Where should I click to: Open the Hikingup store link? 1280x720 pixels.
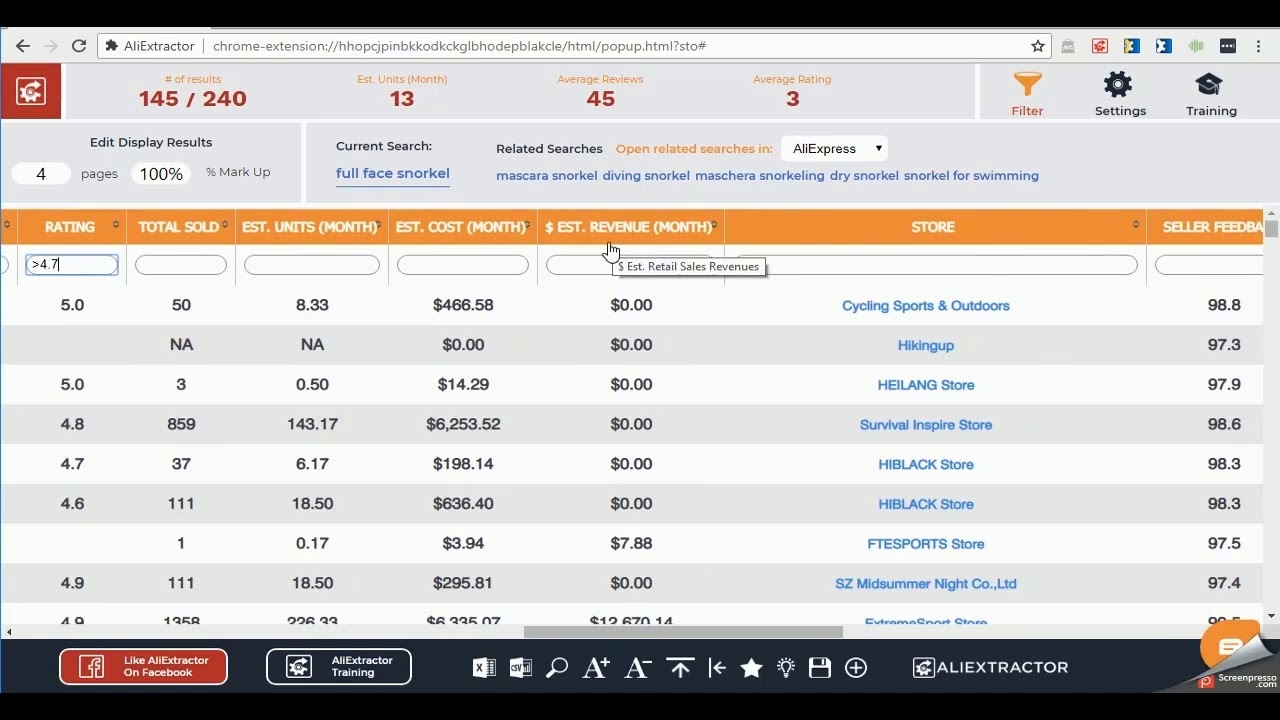(x=926, y=346)
